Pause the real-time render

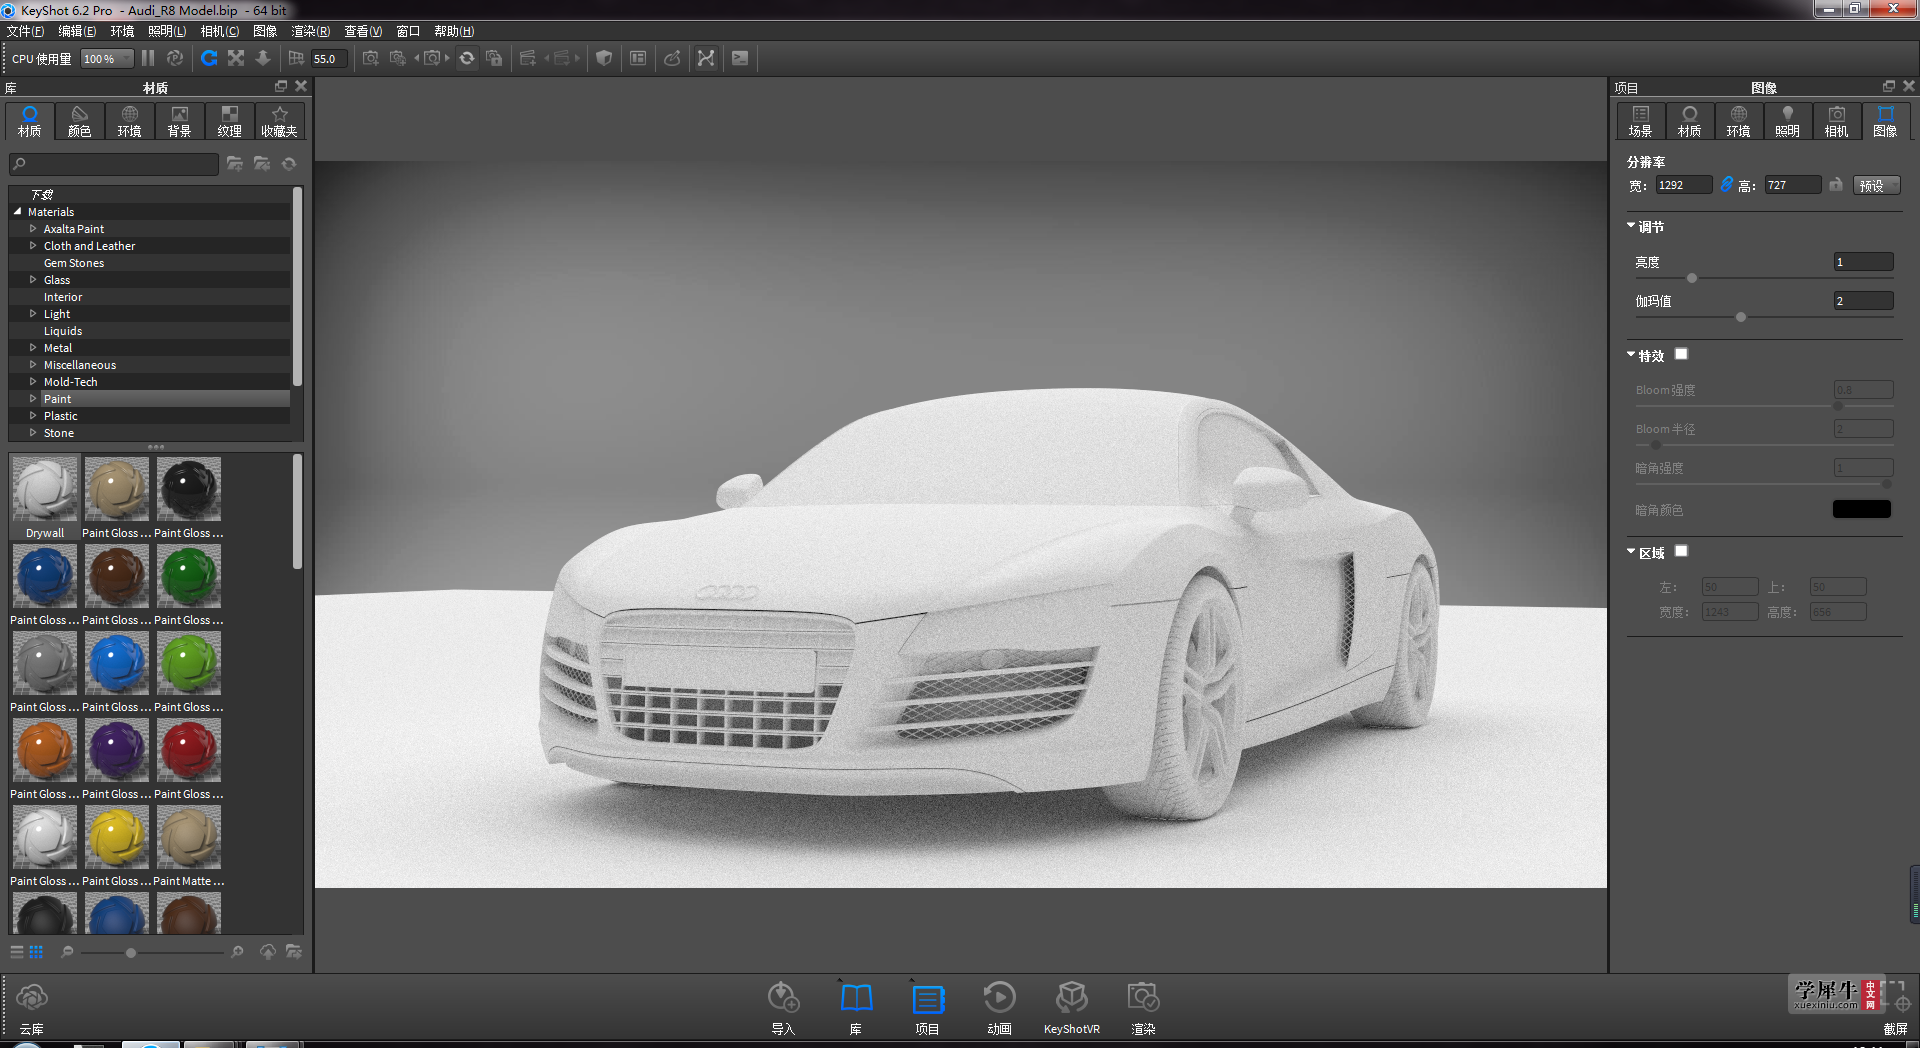148,58
